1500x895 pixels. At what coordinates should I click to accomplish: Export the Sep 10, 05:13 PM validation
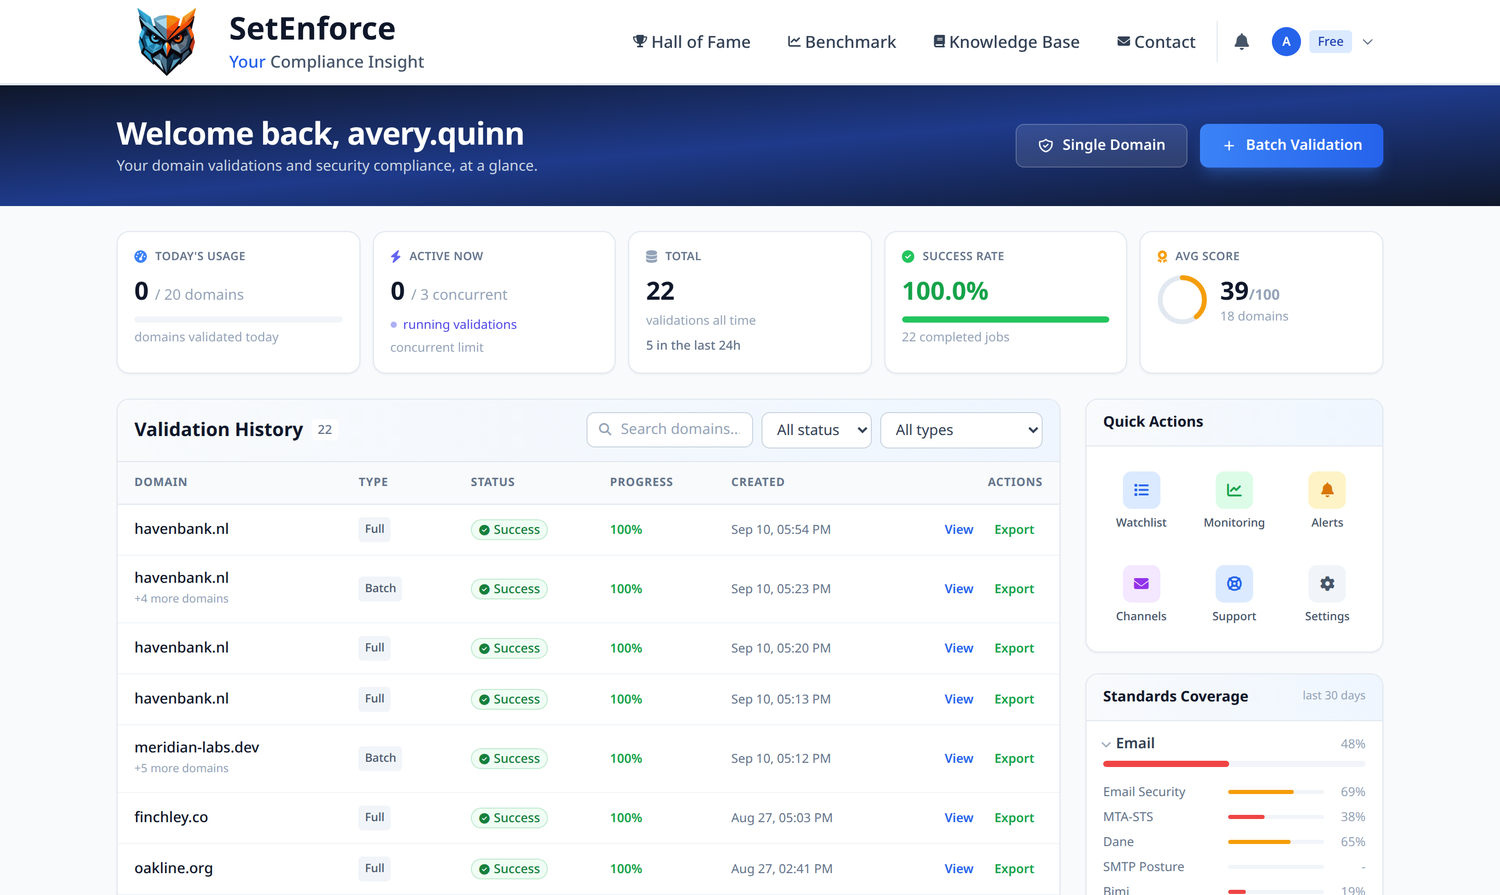coord(1014,699)
